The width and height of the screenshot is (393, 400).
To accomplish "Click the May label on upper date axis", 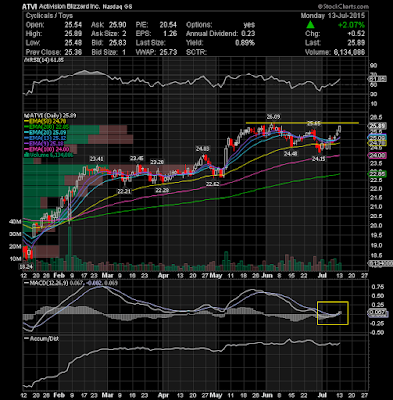I will coord(216,276).
